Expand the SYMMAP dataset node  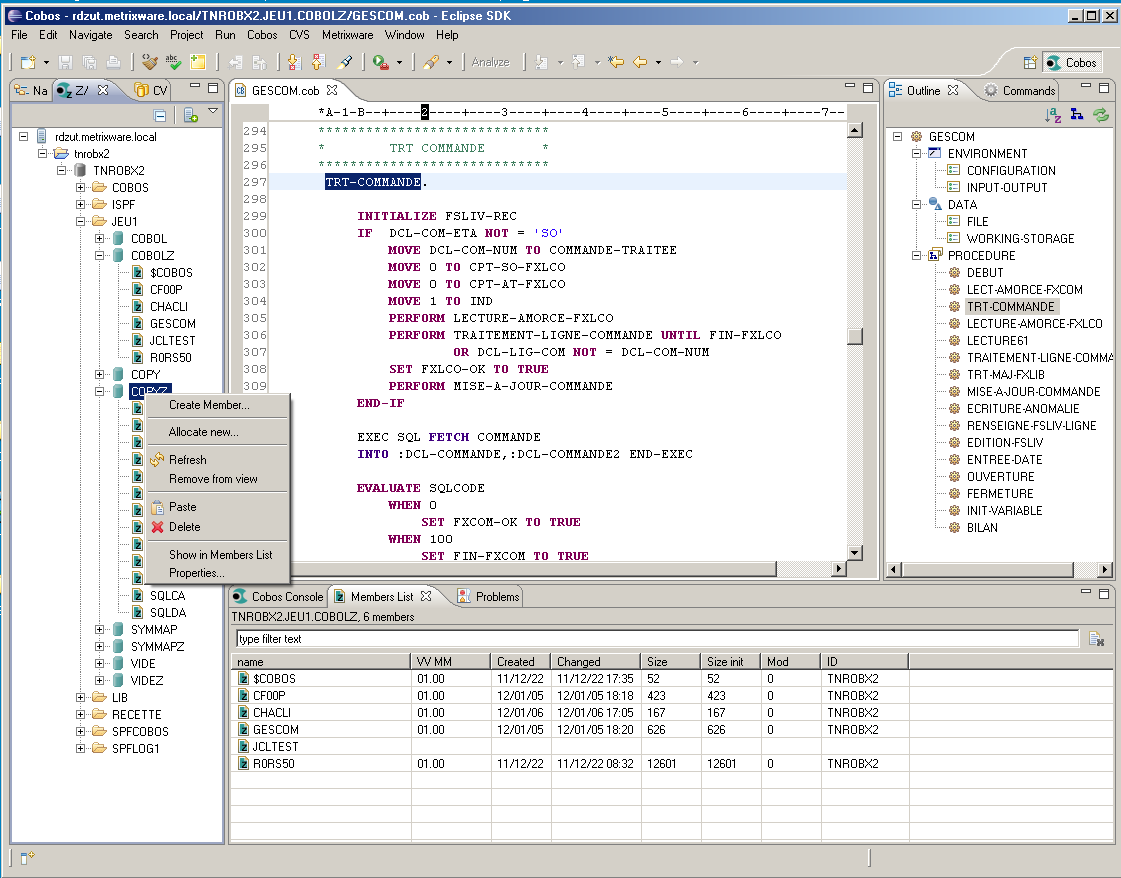pyautogui.click(x=99, y=629)
